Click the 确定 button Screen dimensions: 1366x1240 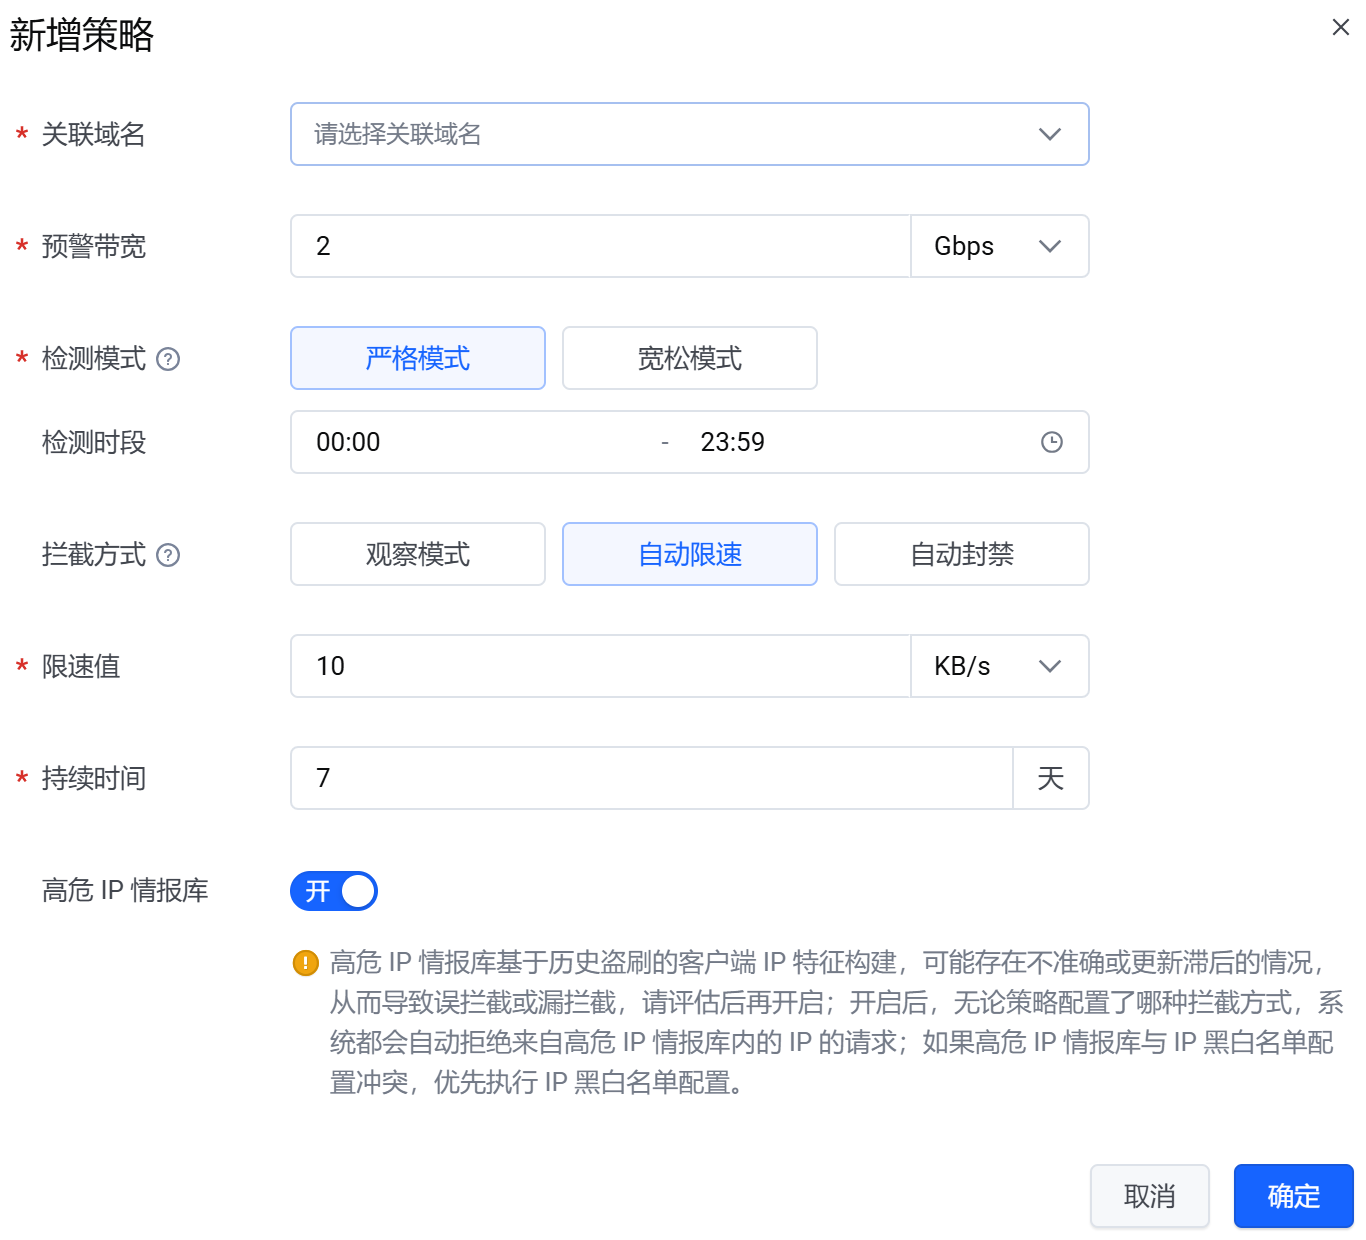(1293, 1196)
